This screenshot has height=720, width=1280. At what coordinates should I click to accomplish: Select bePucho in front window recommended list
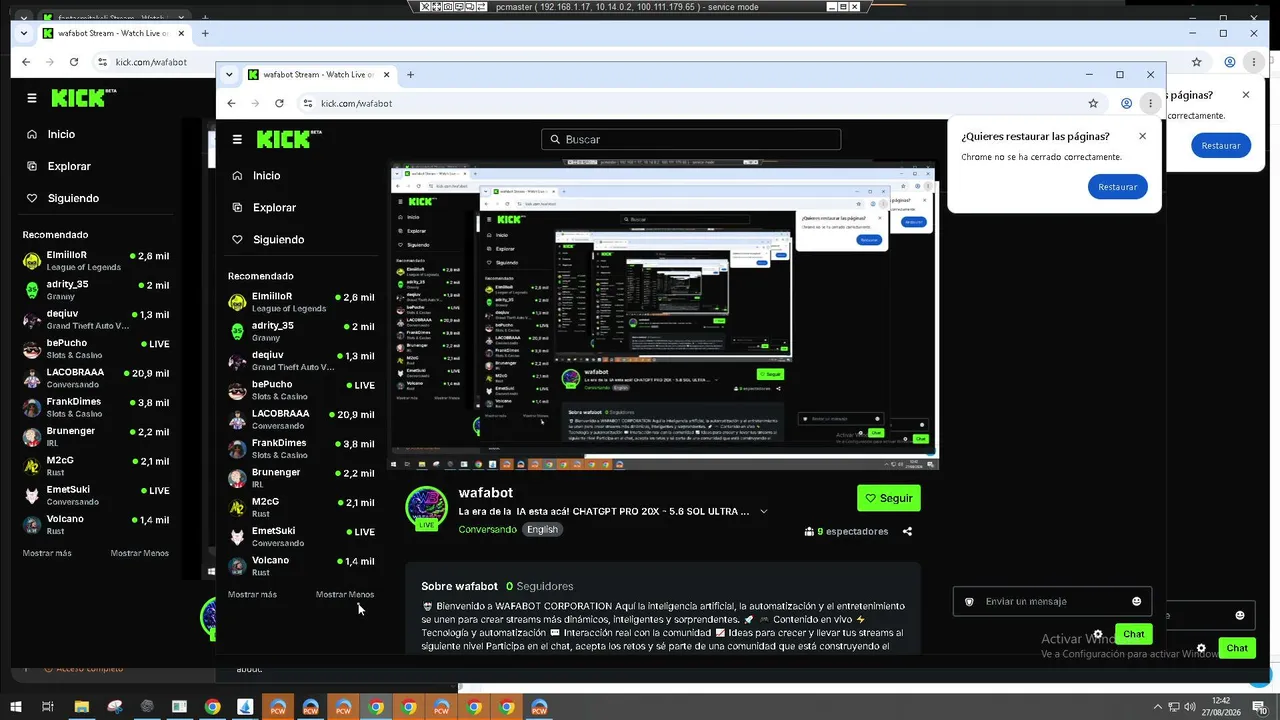click(x=301, y=390)
